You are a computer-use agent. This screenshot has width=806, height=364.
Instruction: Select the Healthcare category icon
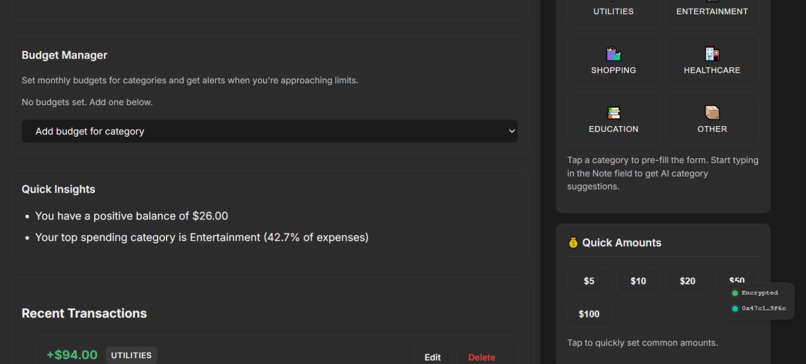(x=712, y=54)
